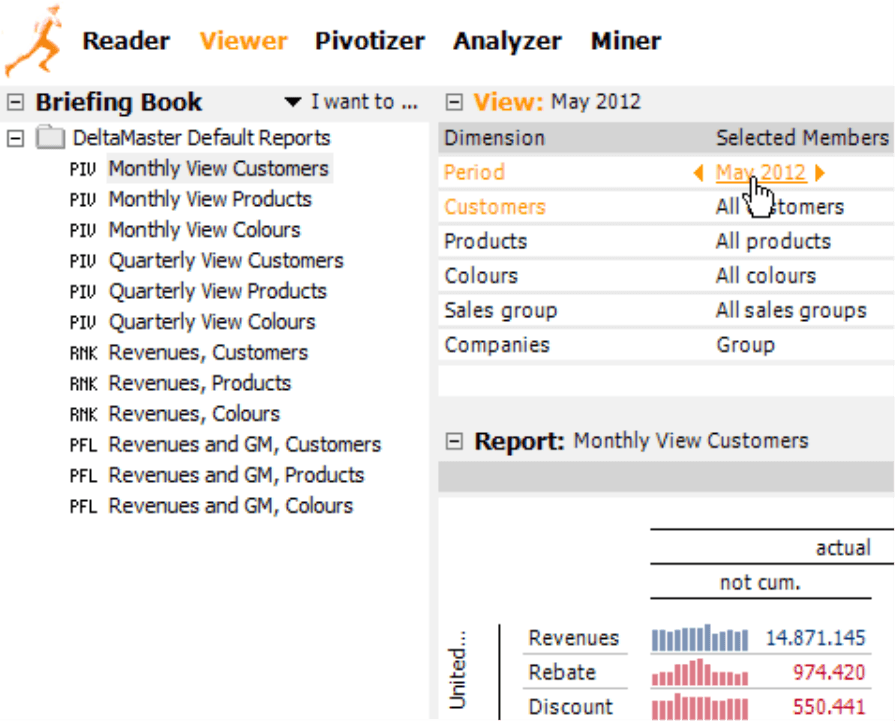Click the PIV icon beside Quarterly View Customers
The width and height of the screenshot is (895, 721).
pos(83,261)
